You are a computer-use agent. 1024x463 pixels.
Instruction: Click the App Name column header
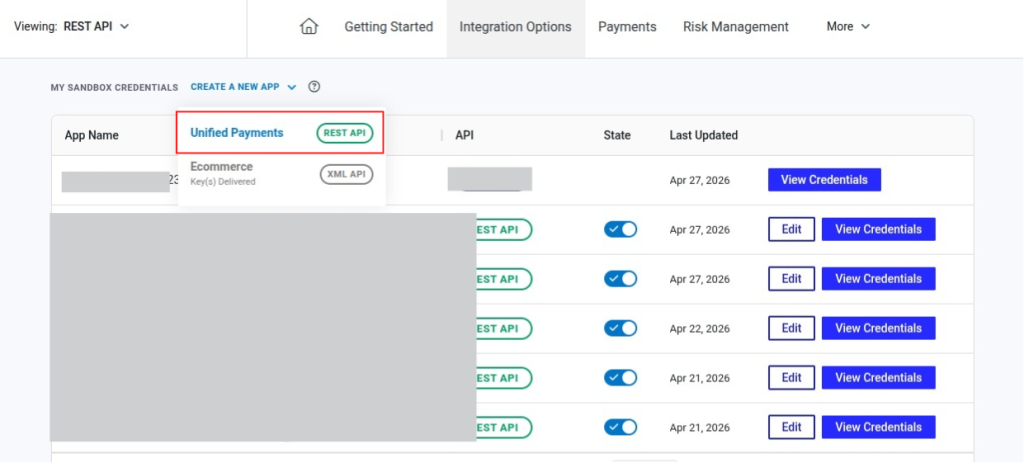pyautogui.click(x=91, y=135)
